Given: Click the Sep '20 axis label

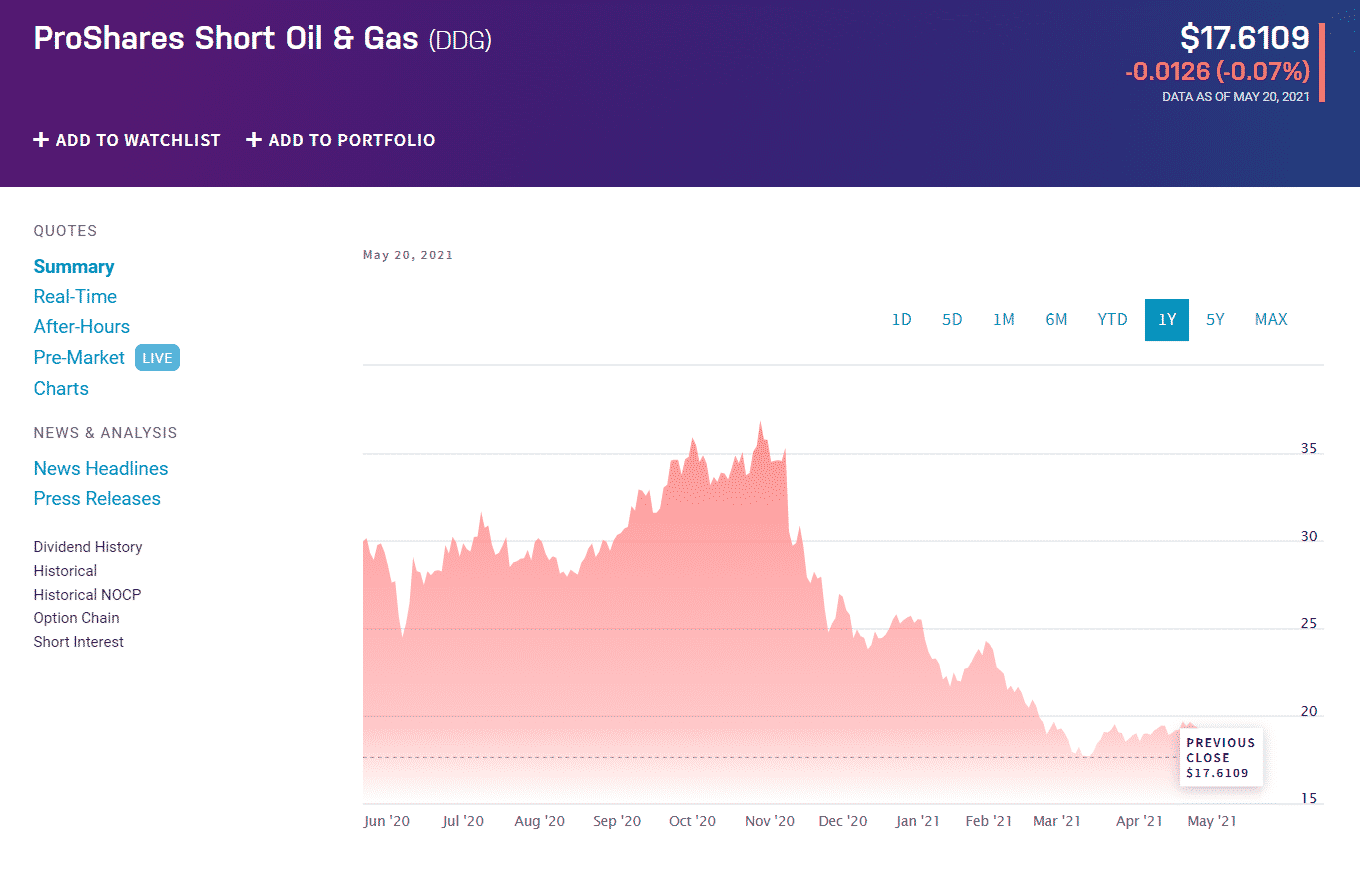Looking at the screenshot, I should (617, 821).
